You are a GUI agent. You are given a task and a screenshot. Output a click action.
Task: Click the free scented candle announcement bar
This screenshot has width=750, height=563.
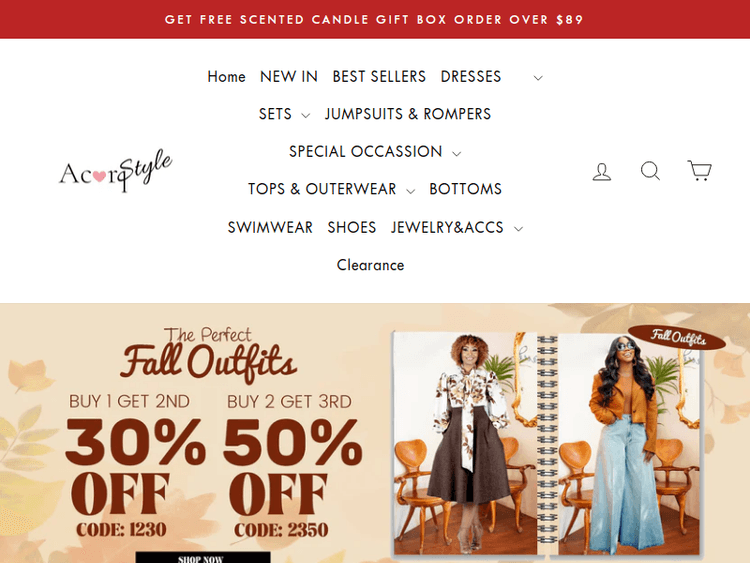coord(375,19)
